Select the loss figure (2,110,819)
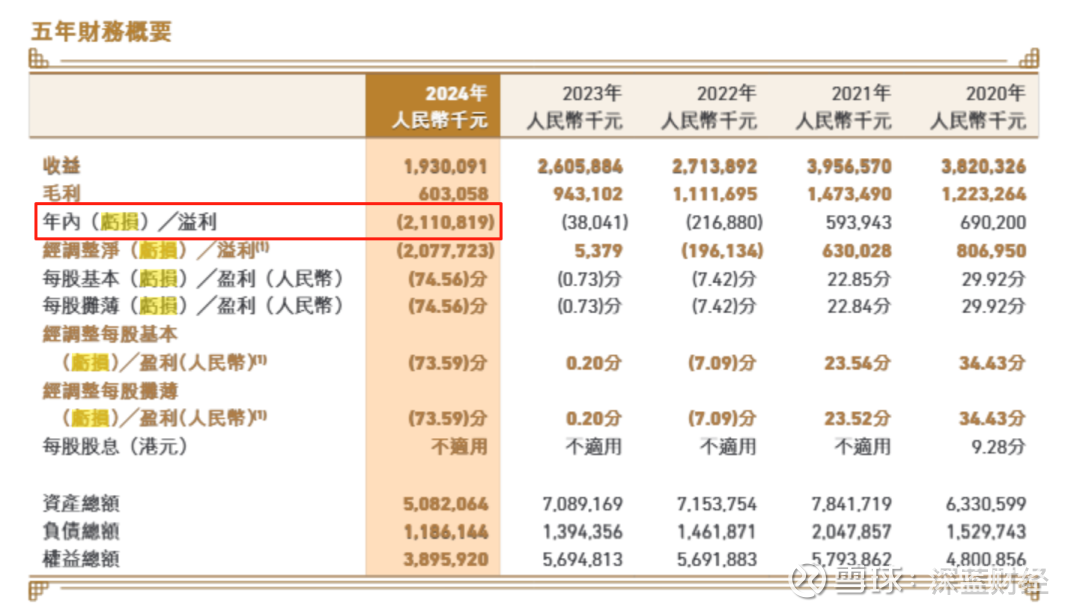The image size is (1080, 614). [446, 222]
